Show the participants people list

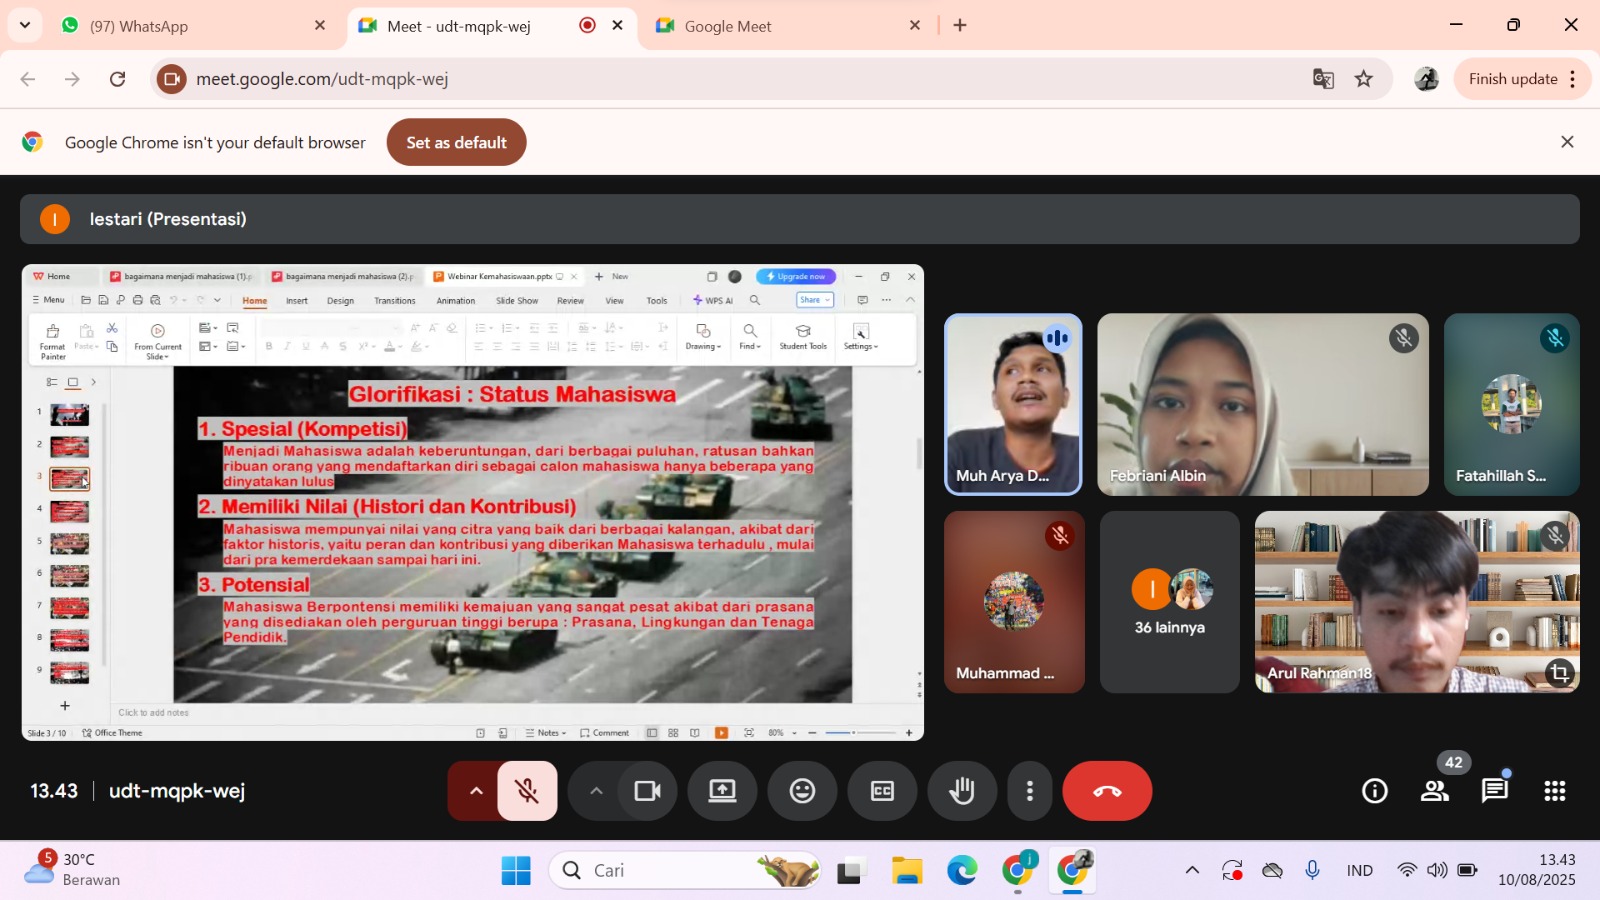coord(1435,791)
